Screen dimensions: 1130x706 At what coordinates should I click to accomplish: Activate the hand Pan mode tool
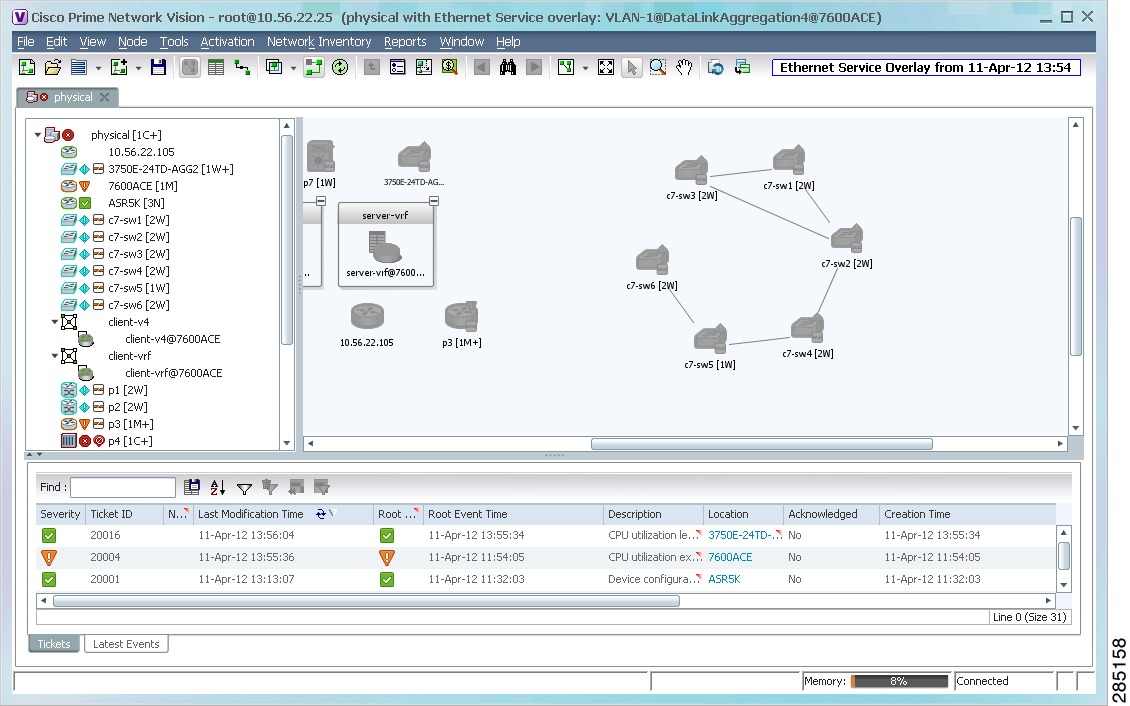click(x=684, y=68)
